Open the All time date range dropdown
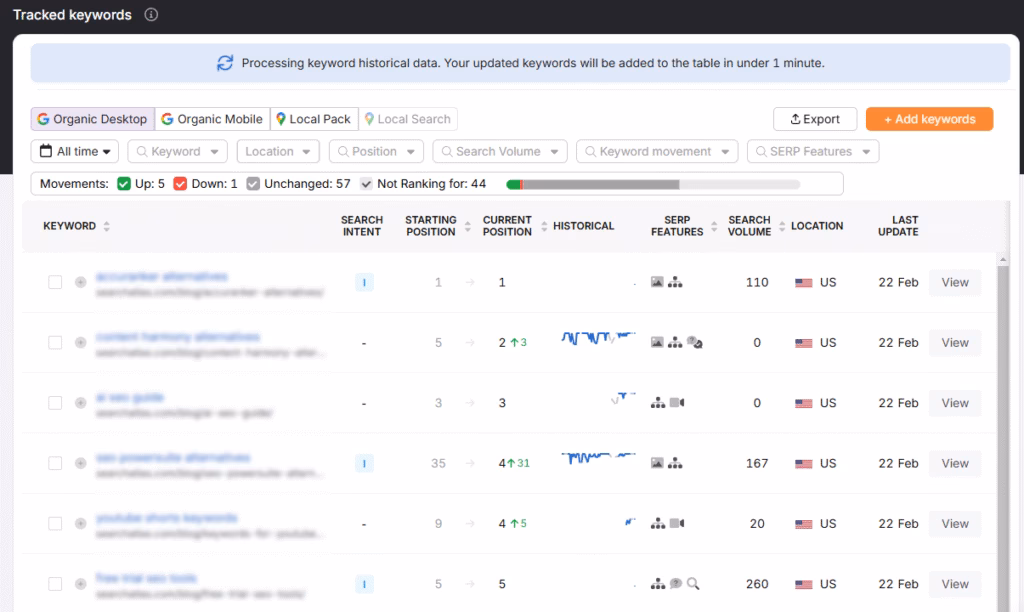Viewport: 1024px width, 612px height. tap(74, 151)
